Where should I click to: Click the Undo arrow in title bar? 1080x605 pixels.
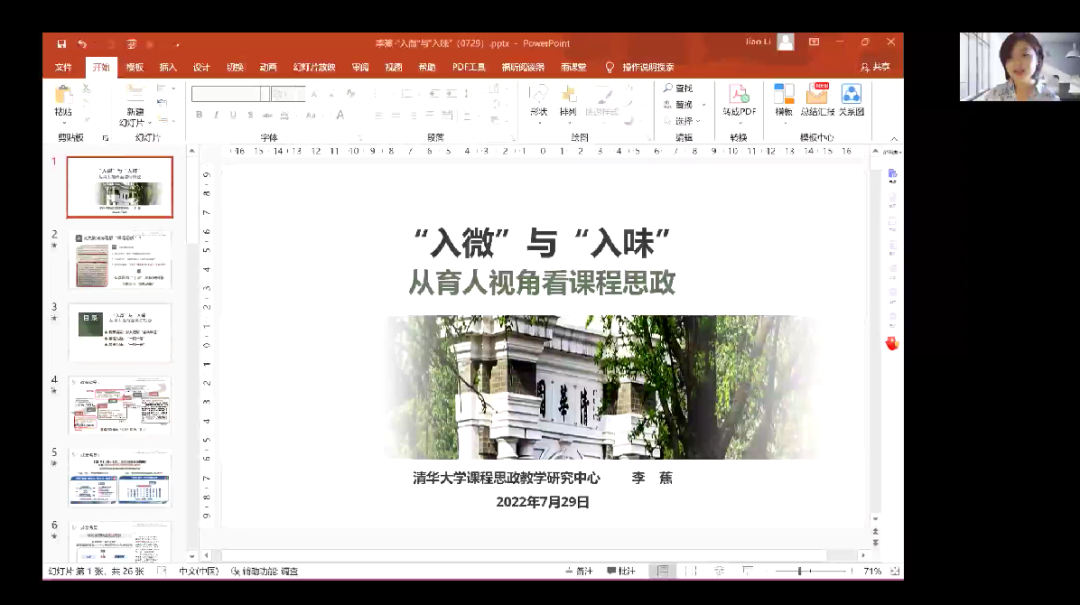[x=83, y=44]
